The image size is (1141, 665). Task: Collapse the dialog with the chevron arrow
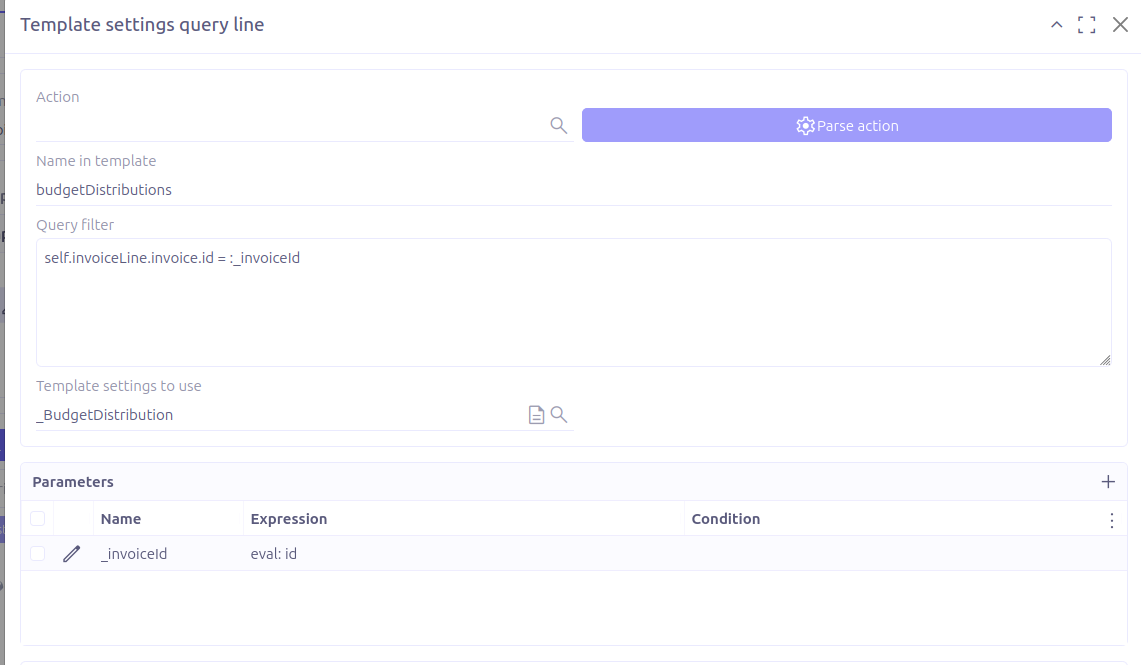click(1056, 24)
